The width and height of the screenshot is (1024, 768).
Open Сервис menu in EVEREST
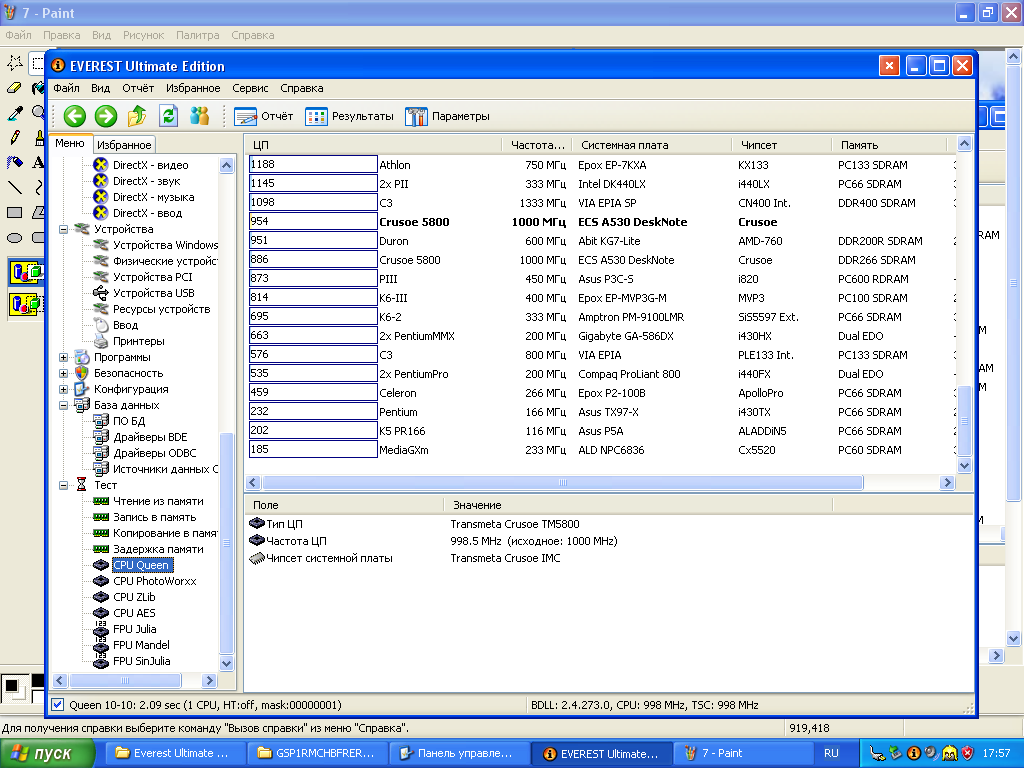point(250,88)
